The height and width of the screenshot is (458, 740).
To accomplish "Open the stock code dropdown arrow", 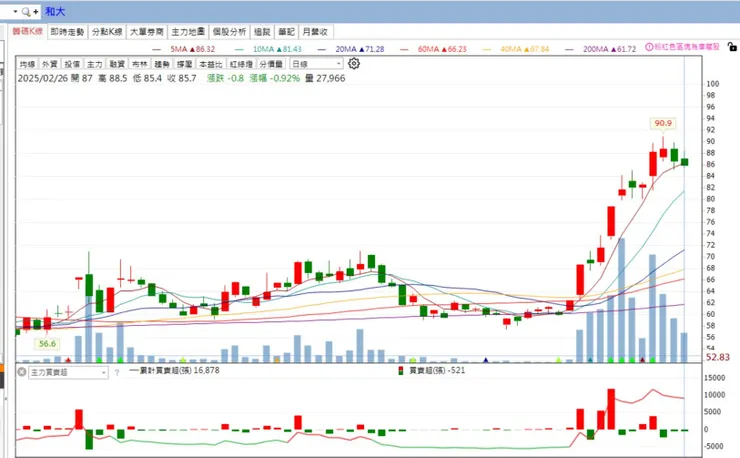I will tap(15, 11).
